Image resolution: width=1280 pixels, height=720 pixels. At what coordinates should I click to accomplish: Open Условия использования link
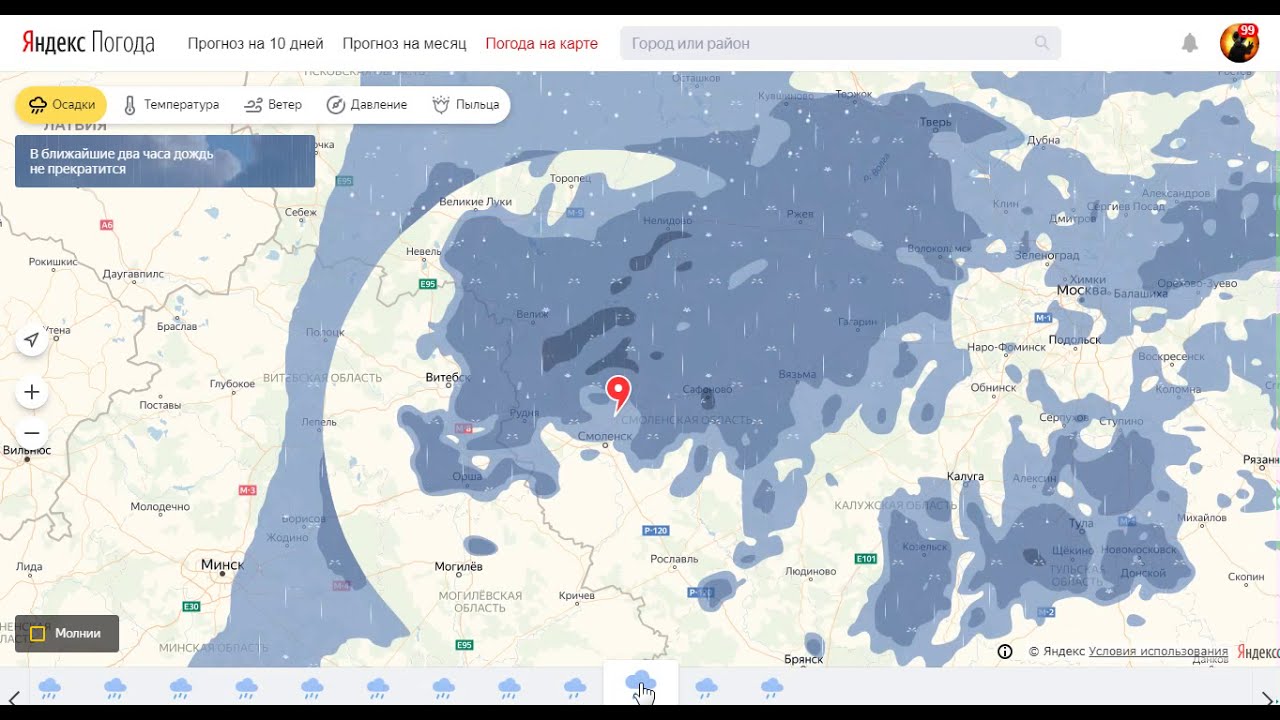pyautogui.click(x=1158, y=651)
